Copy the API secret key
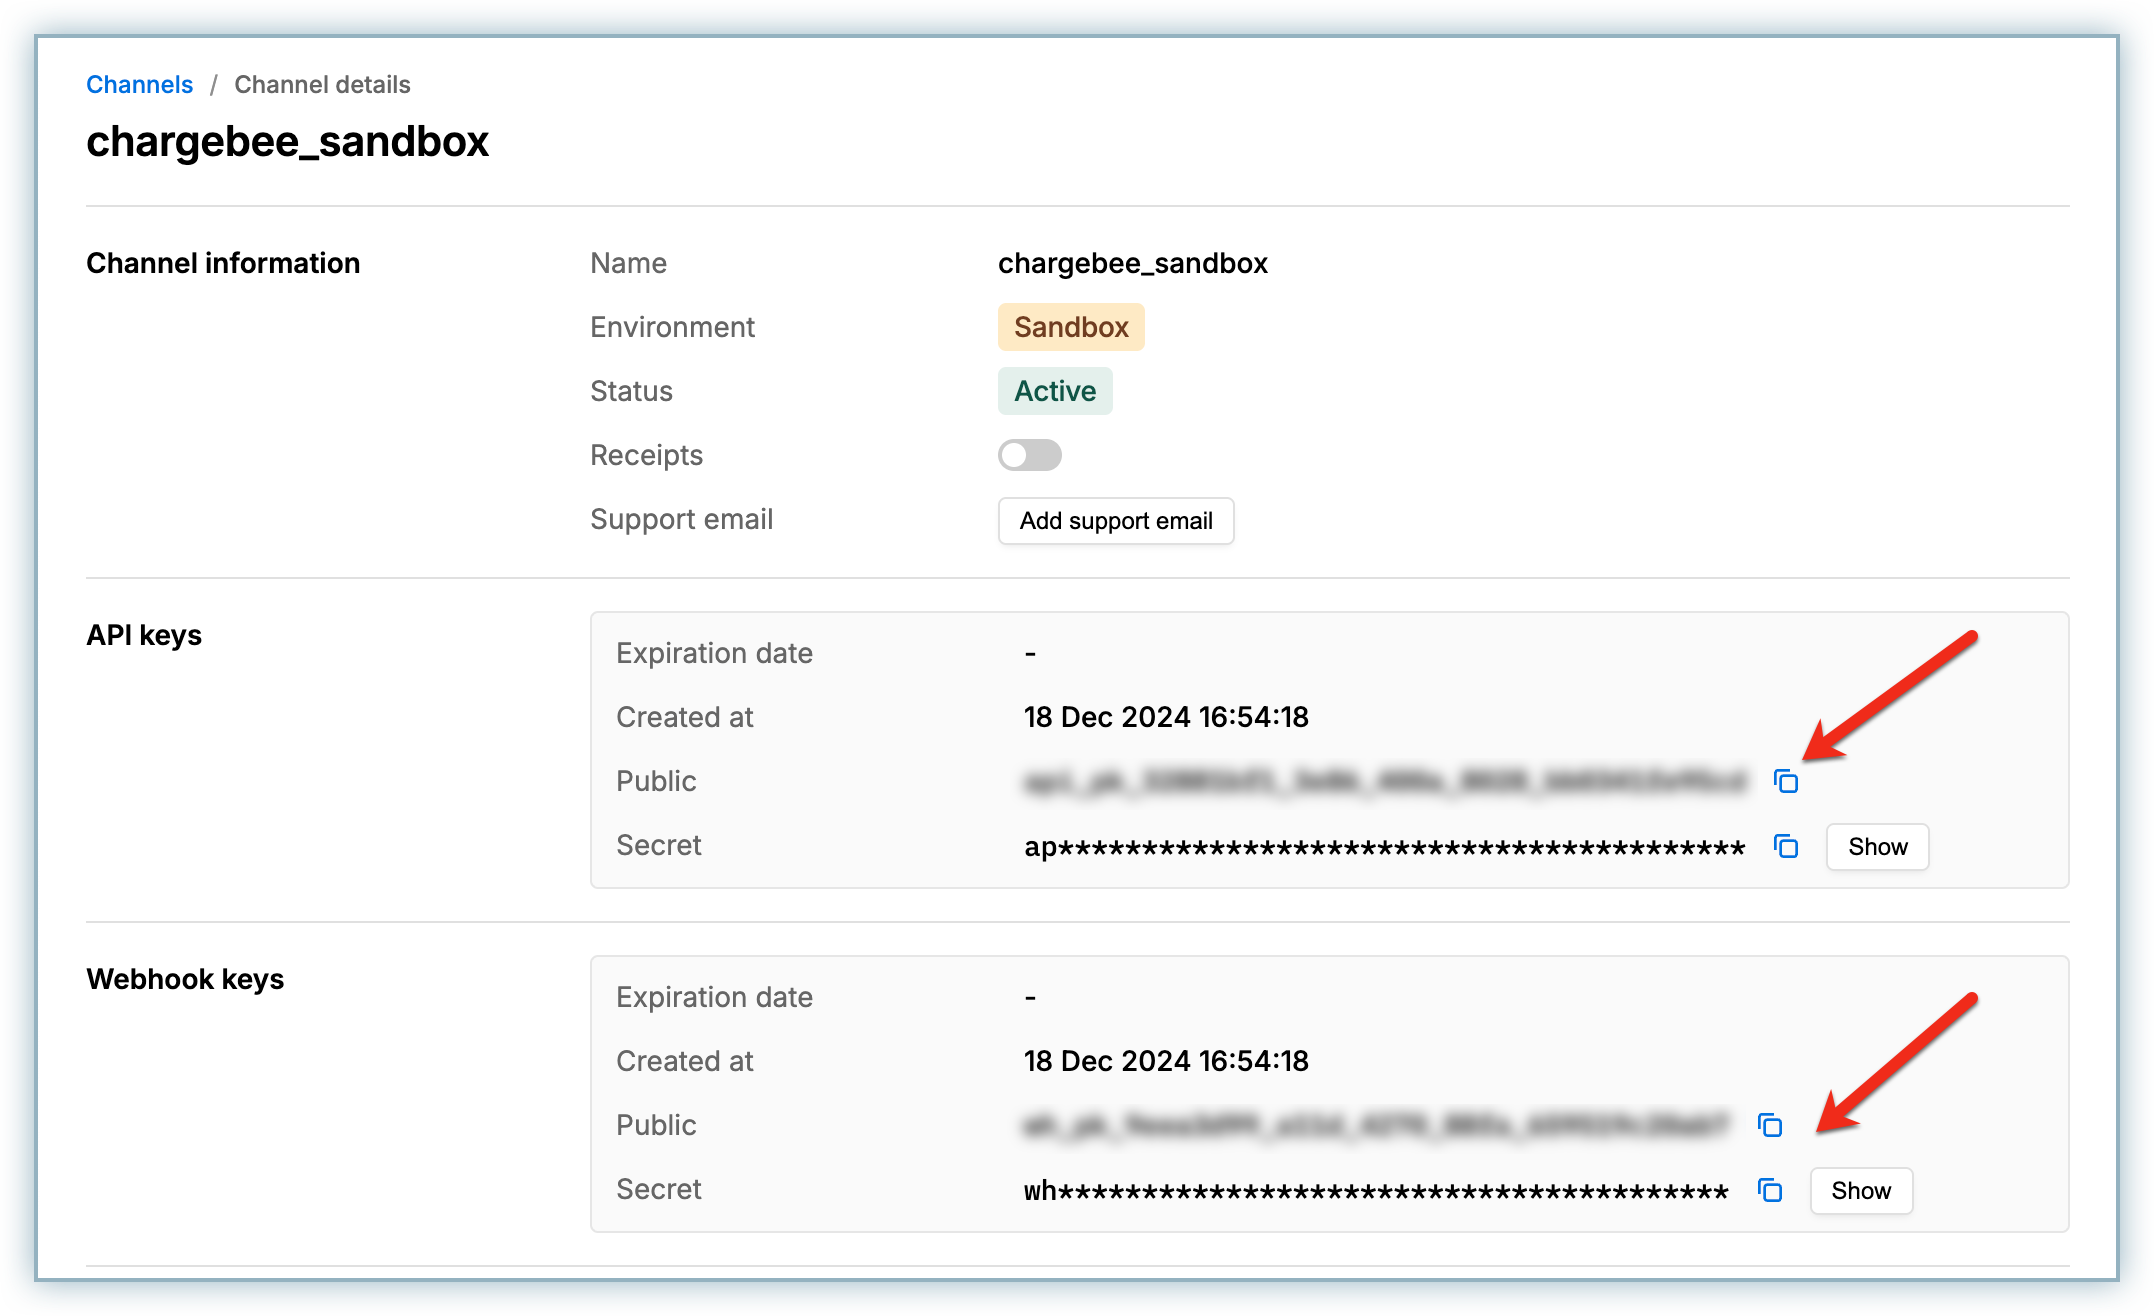2154x1316 pixels. [x=1785, y=847]
